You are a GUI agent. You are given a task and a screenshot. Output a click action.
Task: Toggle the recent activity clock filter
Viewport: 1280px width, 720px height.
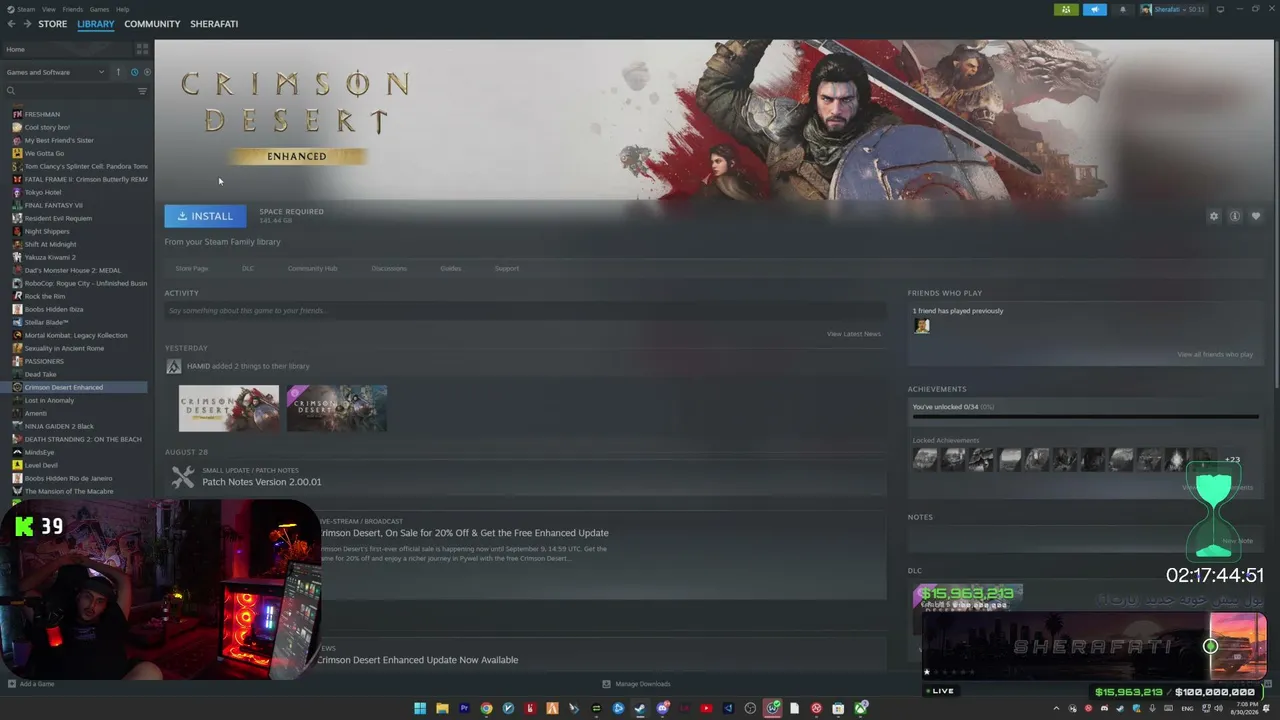click(134, 72)
